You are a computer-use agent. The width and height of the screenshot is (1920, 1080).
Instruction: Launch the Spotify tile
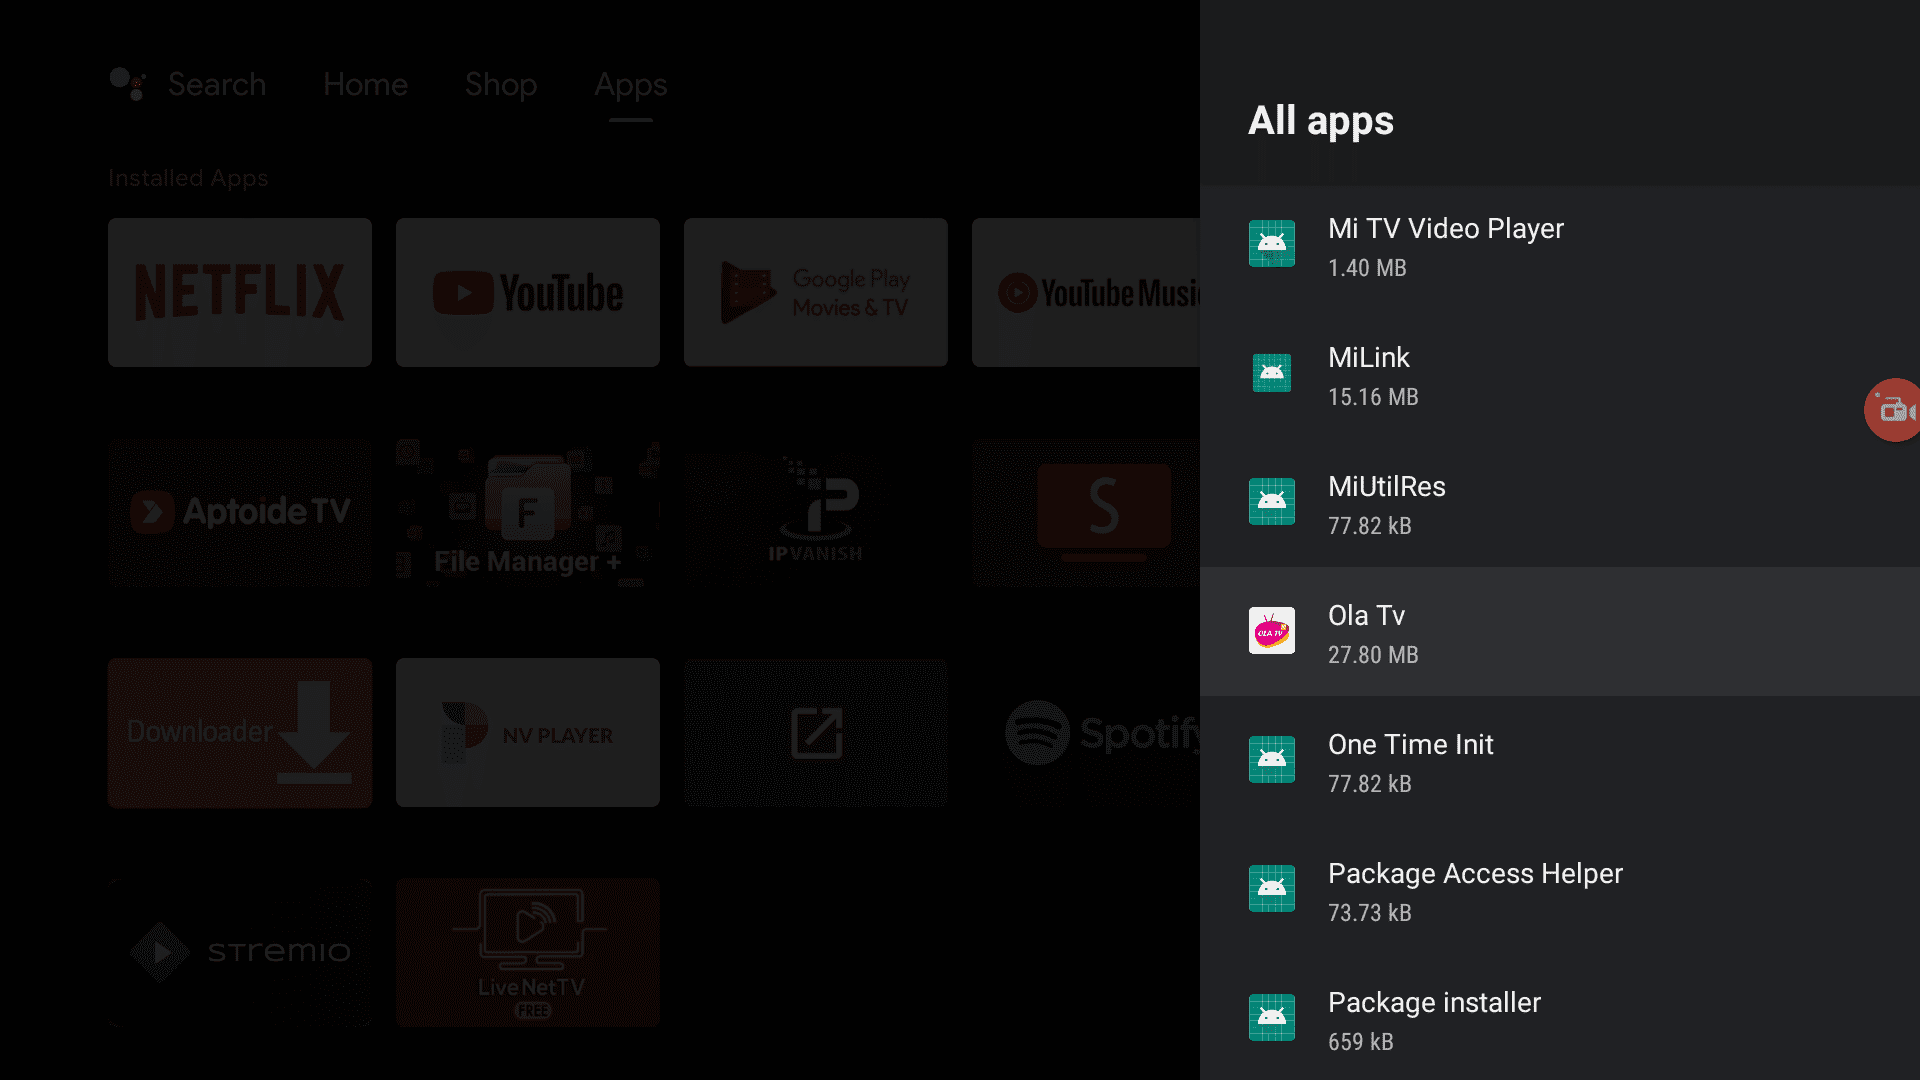tap(1086, 732)
